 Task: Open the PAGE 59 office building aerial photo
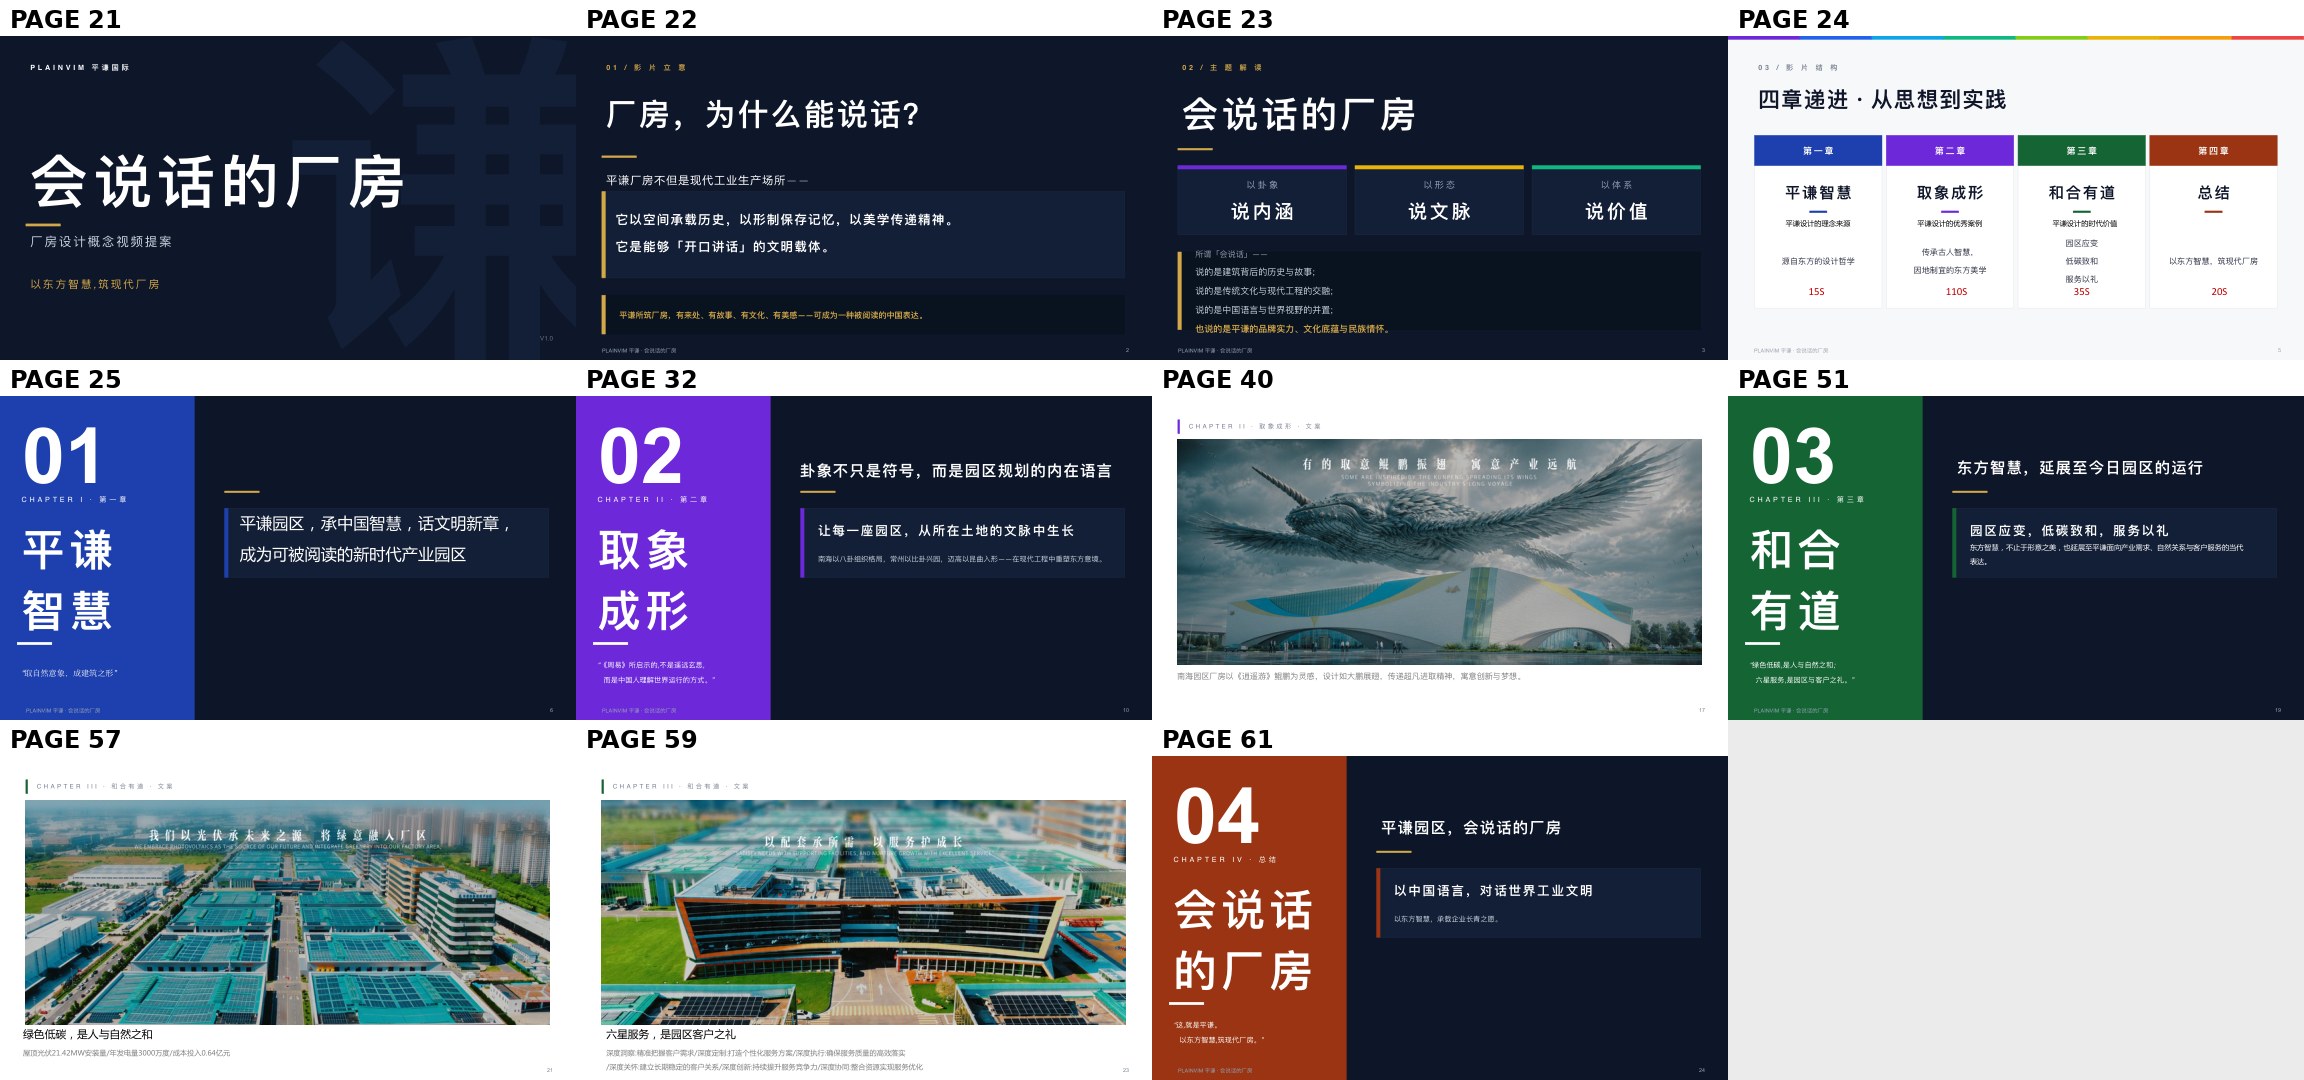click(x=863, y=912)
